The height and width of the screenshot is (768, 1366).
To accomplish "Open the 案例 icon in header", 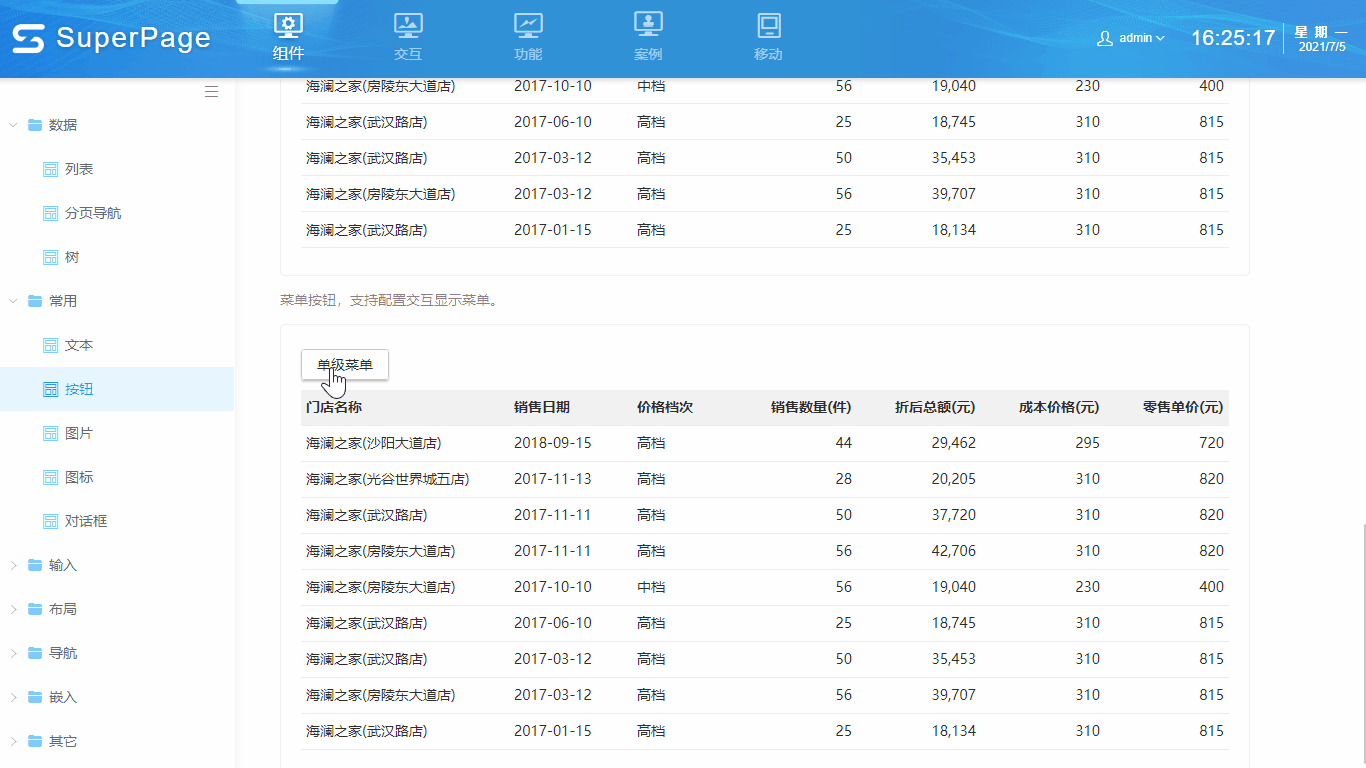I will pyautogui.click(x=648, y=25).
